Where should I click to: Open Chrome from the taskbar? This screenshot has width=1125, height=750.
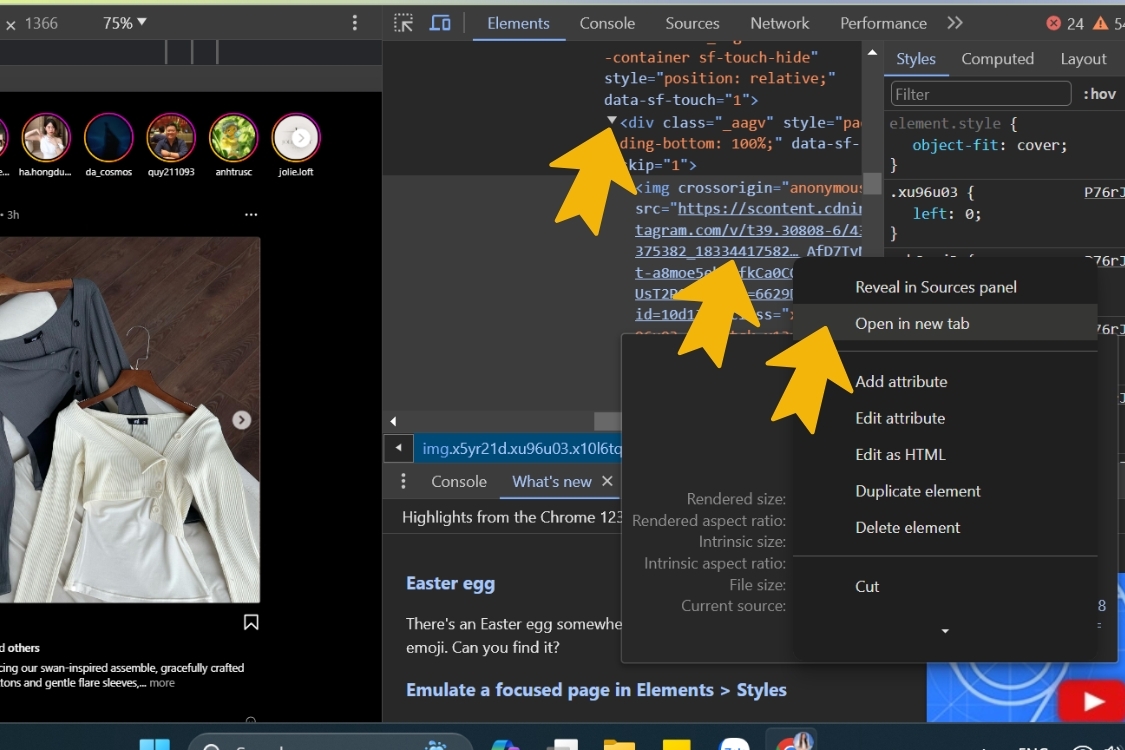tap(792, 742)
